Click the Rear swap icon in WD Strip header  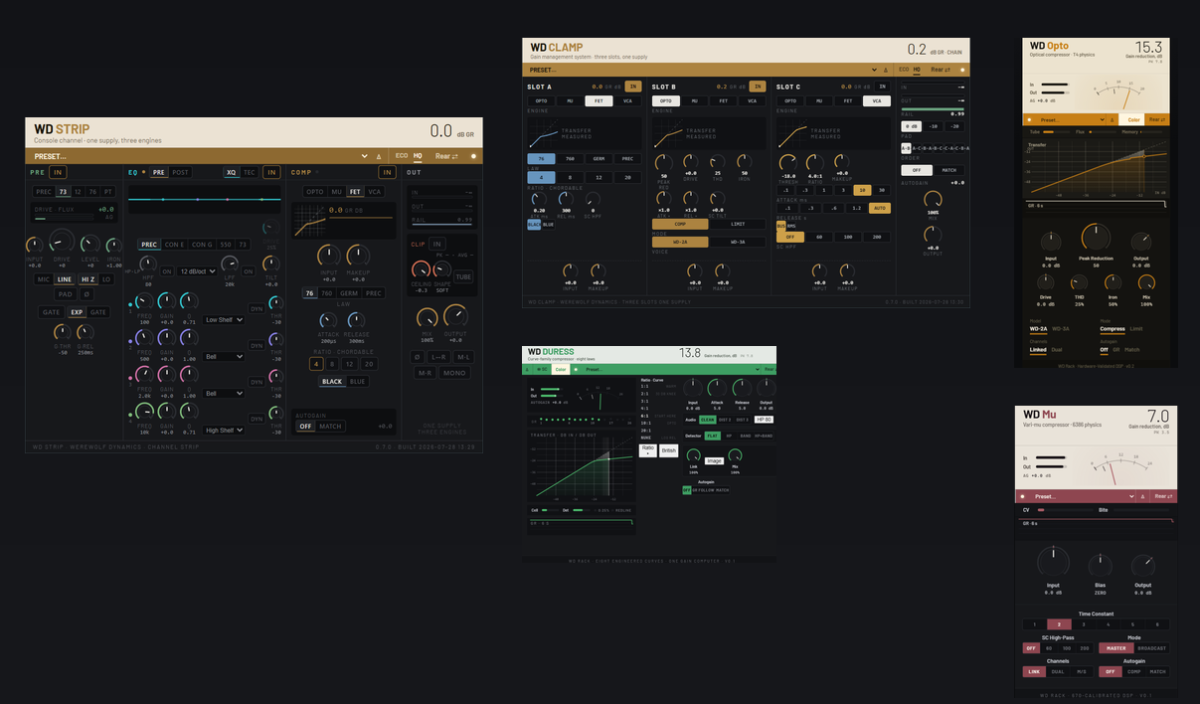[447, 156]
